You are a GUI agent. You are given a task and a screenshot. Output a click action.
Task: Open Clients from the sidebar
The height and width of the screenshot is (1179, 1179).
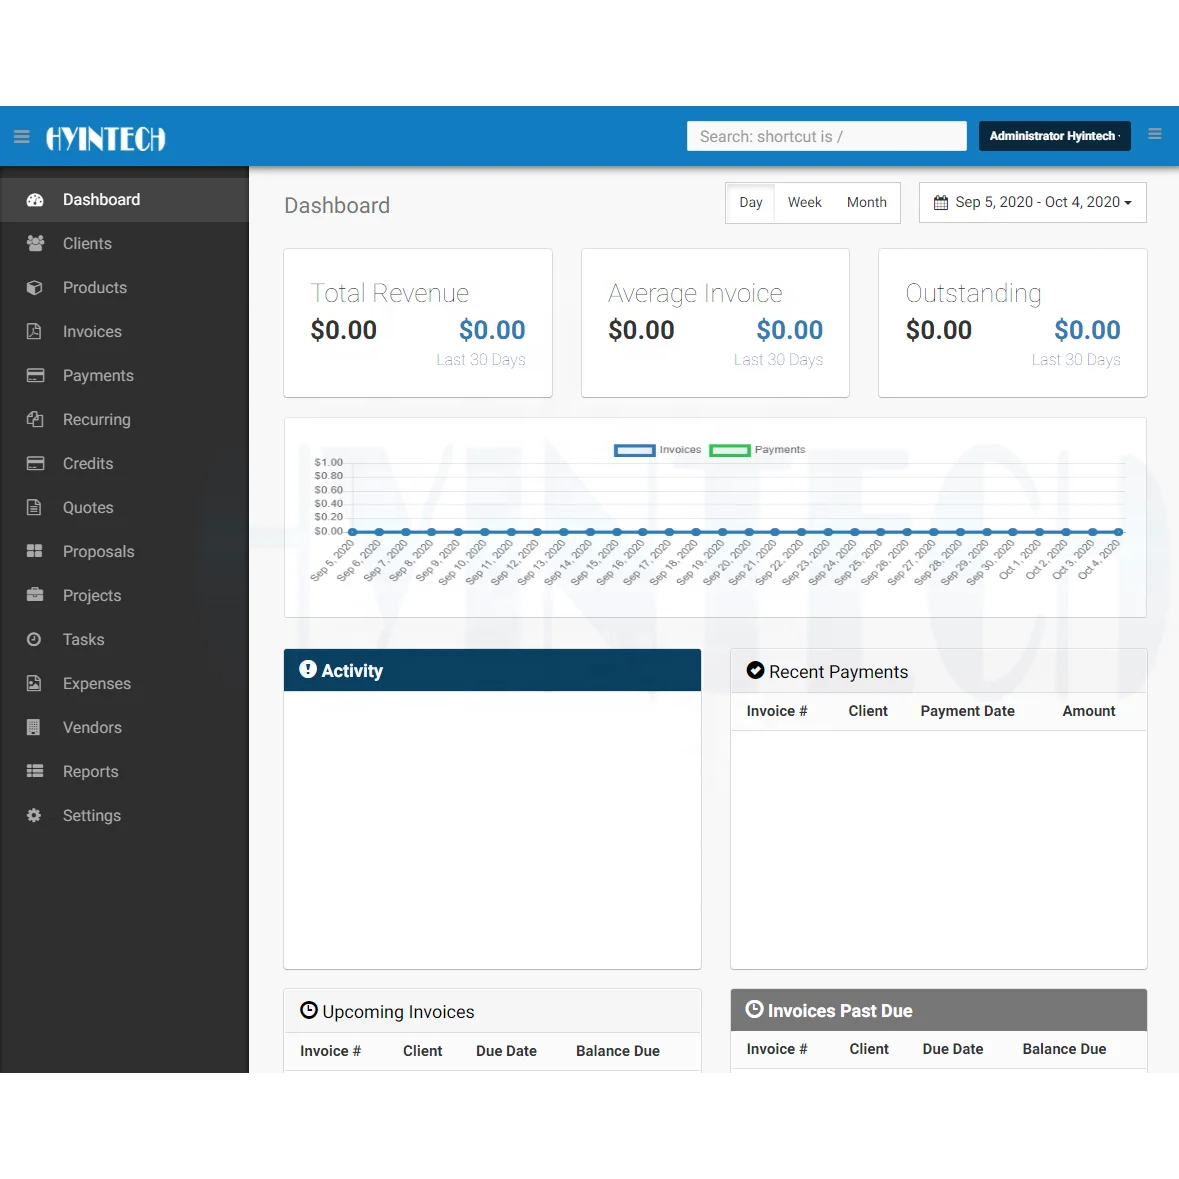pos(124,244)
